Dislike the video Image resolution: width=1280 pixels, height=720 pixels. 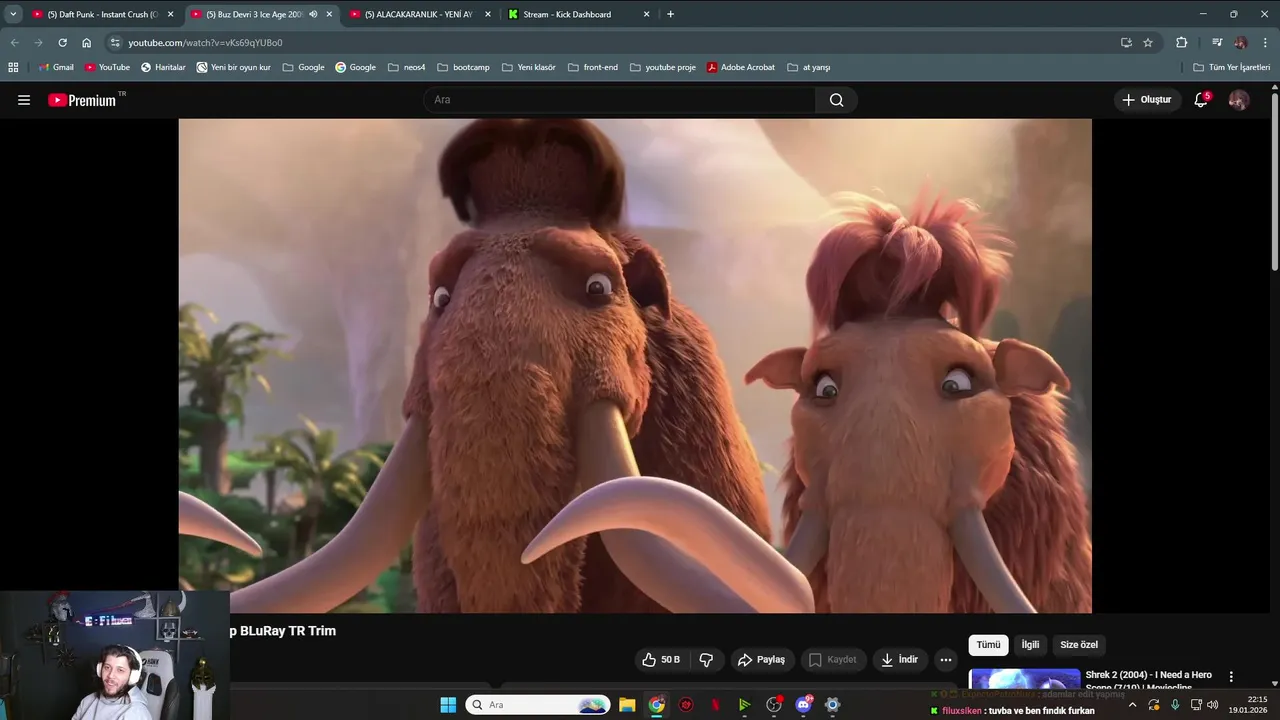707,660
